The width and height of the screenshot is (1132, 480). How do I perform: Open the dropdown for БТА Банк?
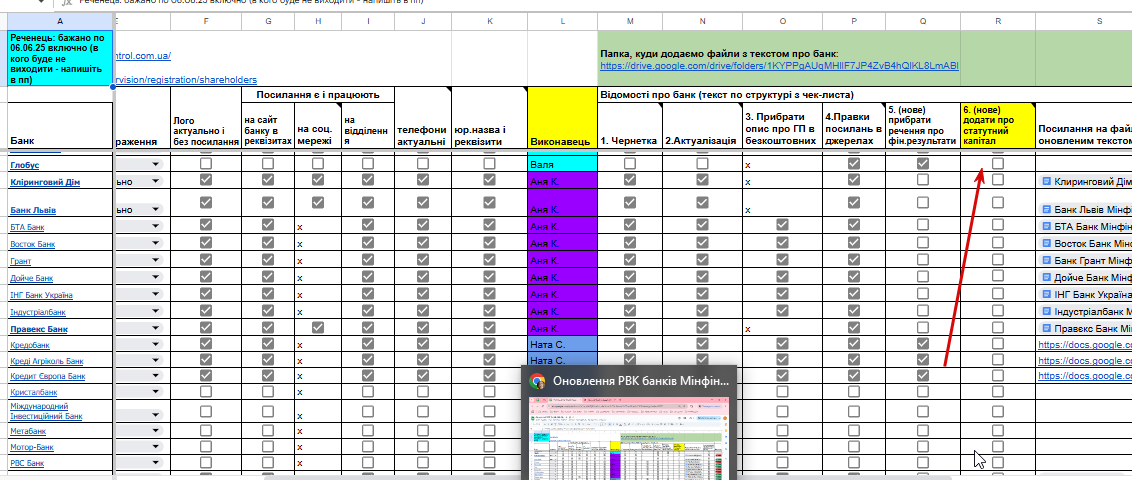[155, 227]
